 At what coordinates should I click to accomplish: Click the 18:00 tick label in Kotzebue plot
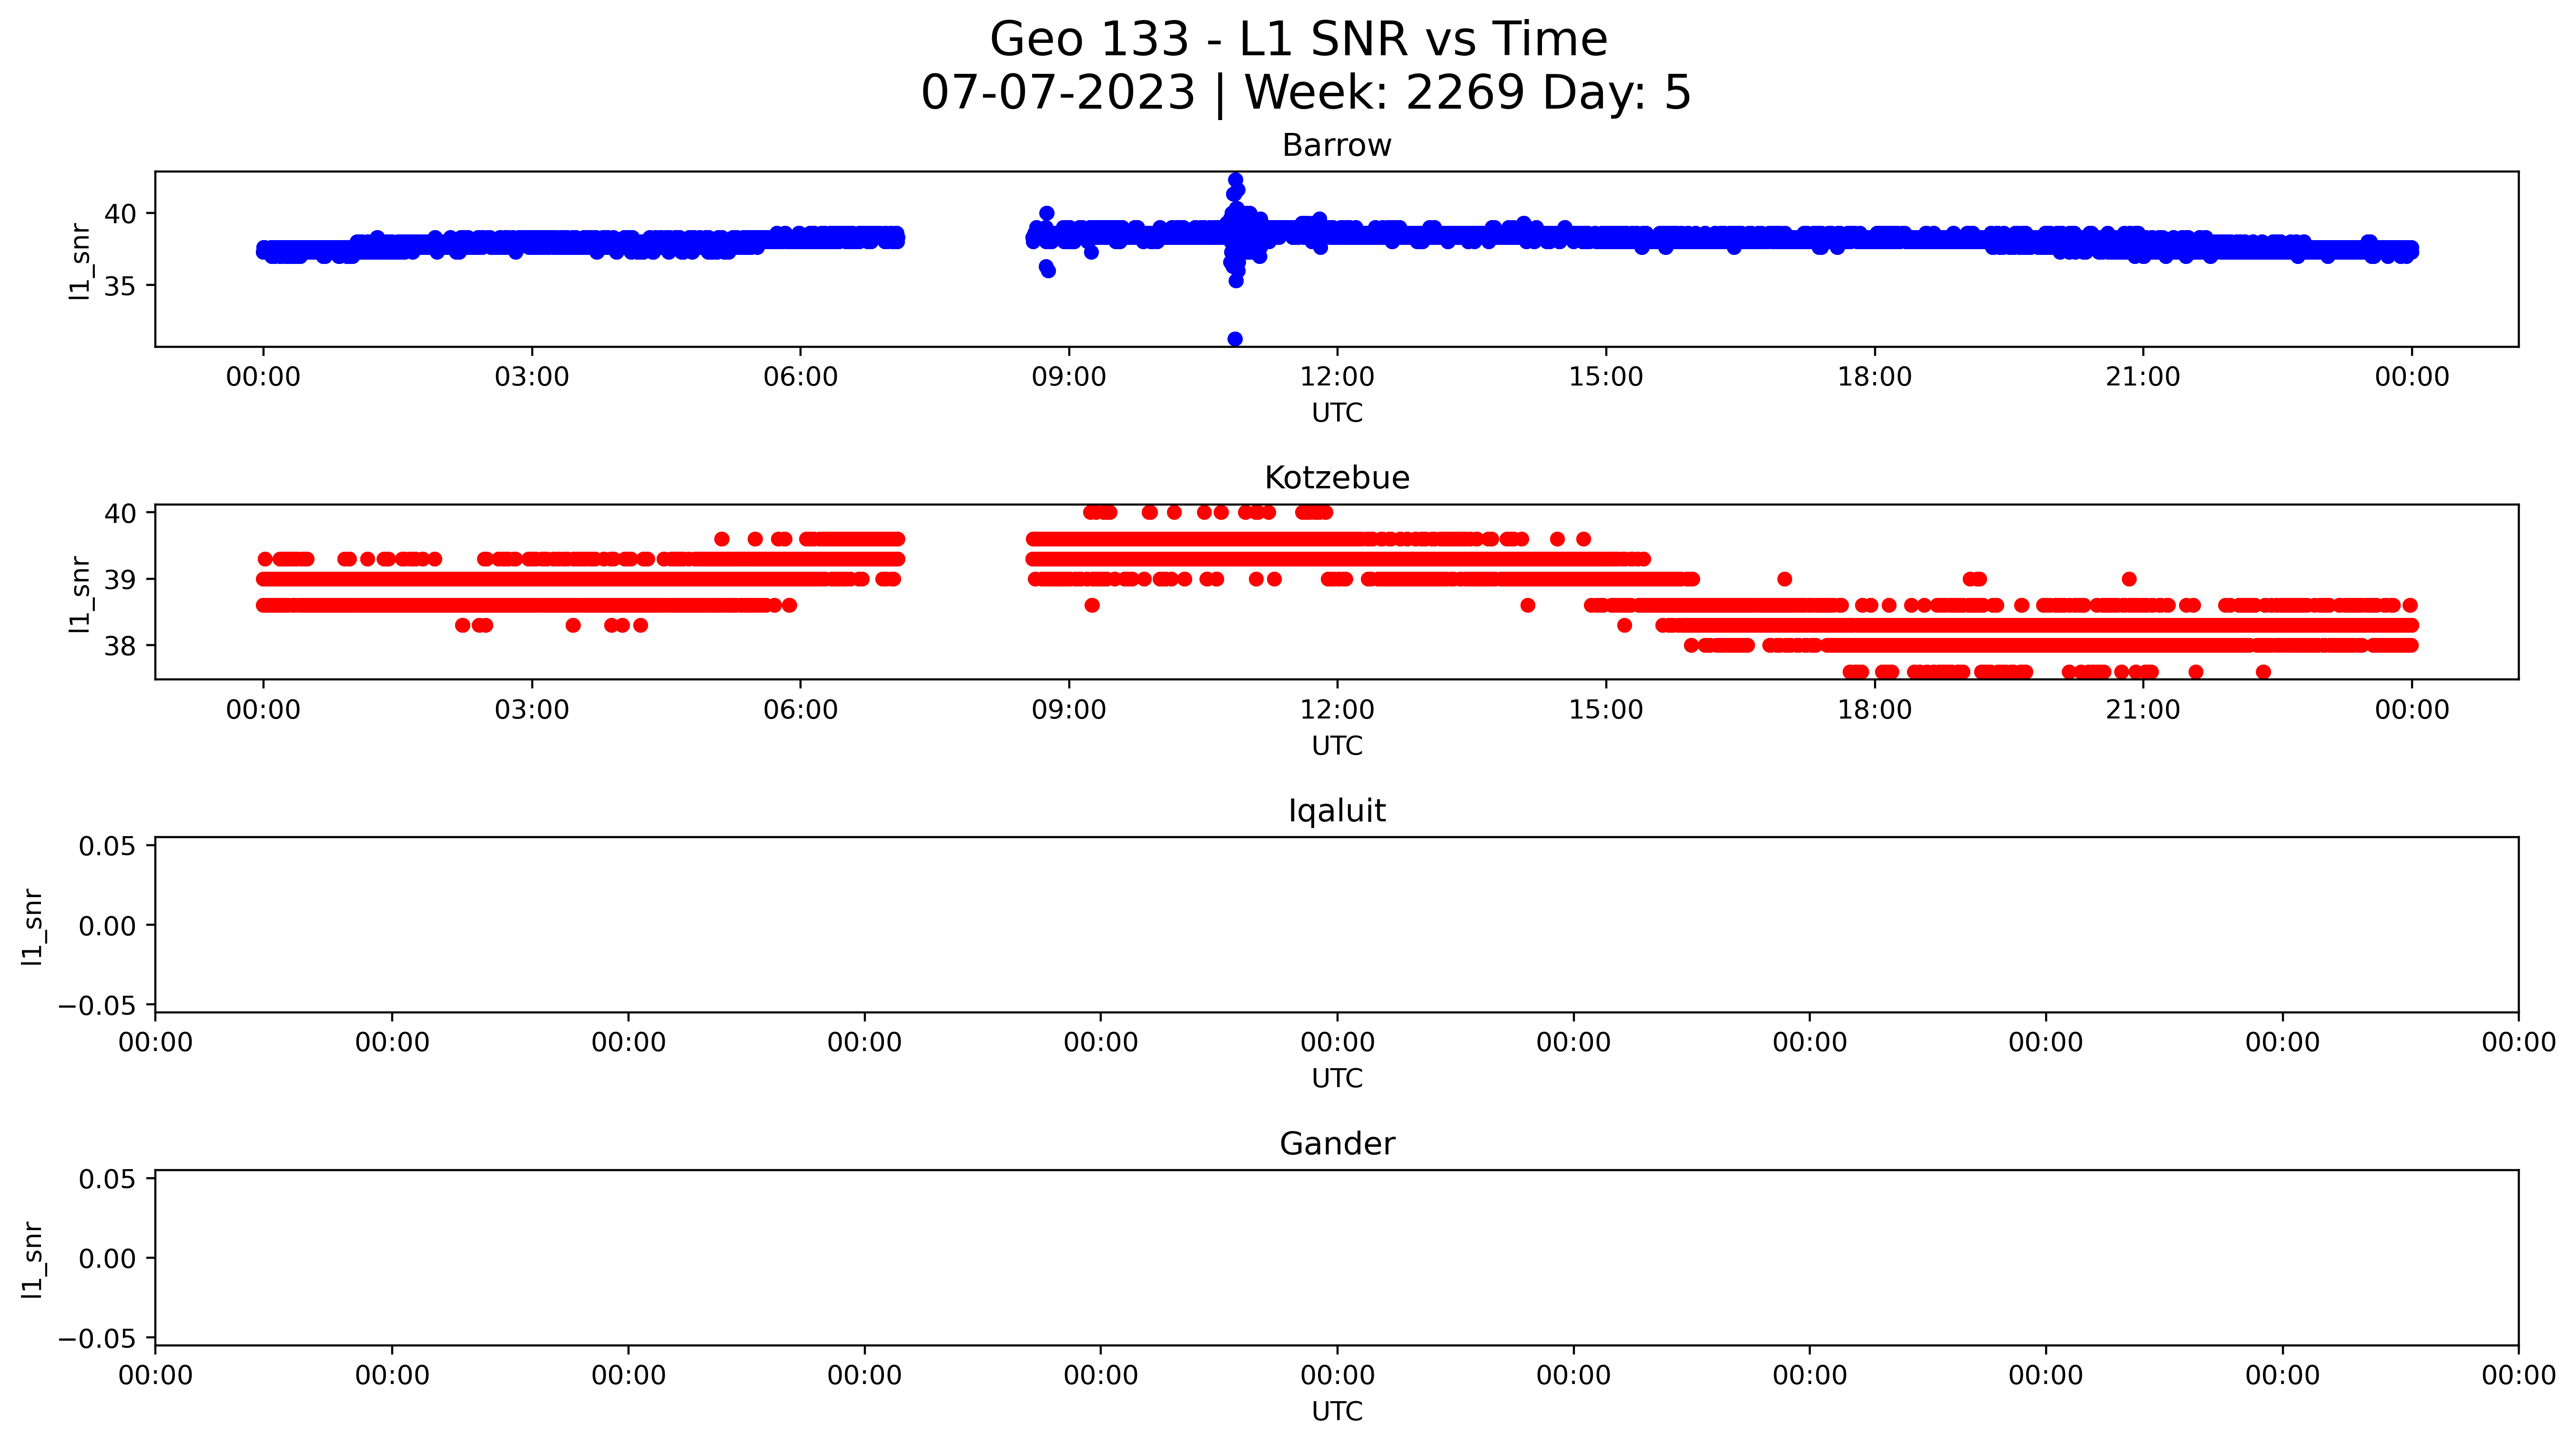point(1874,710)
